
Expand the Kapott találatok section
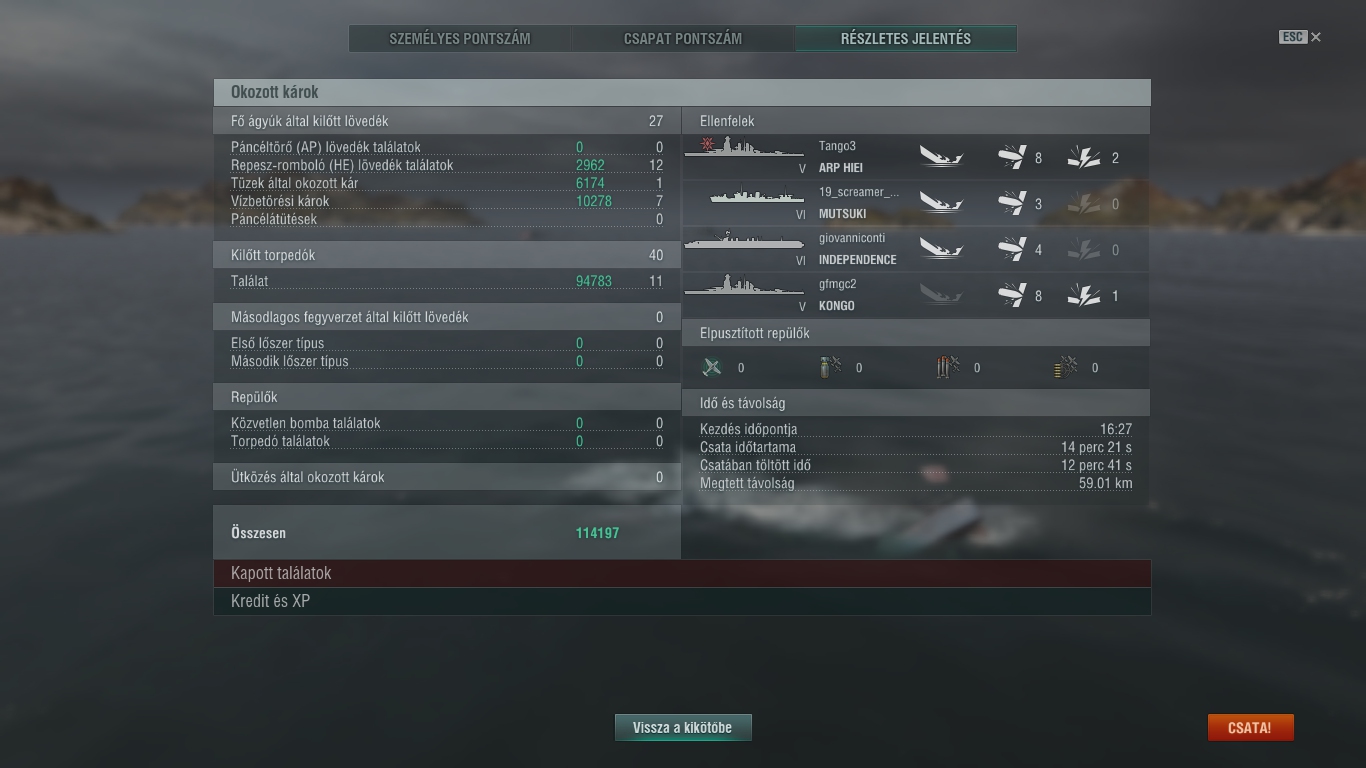[682, 573]
